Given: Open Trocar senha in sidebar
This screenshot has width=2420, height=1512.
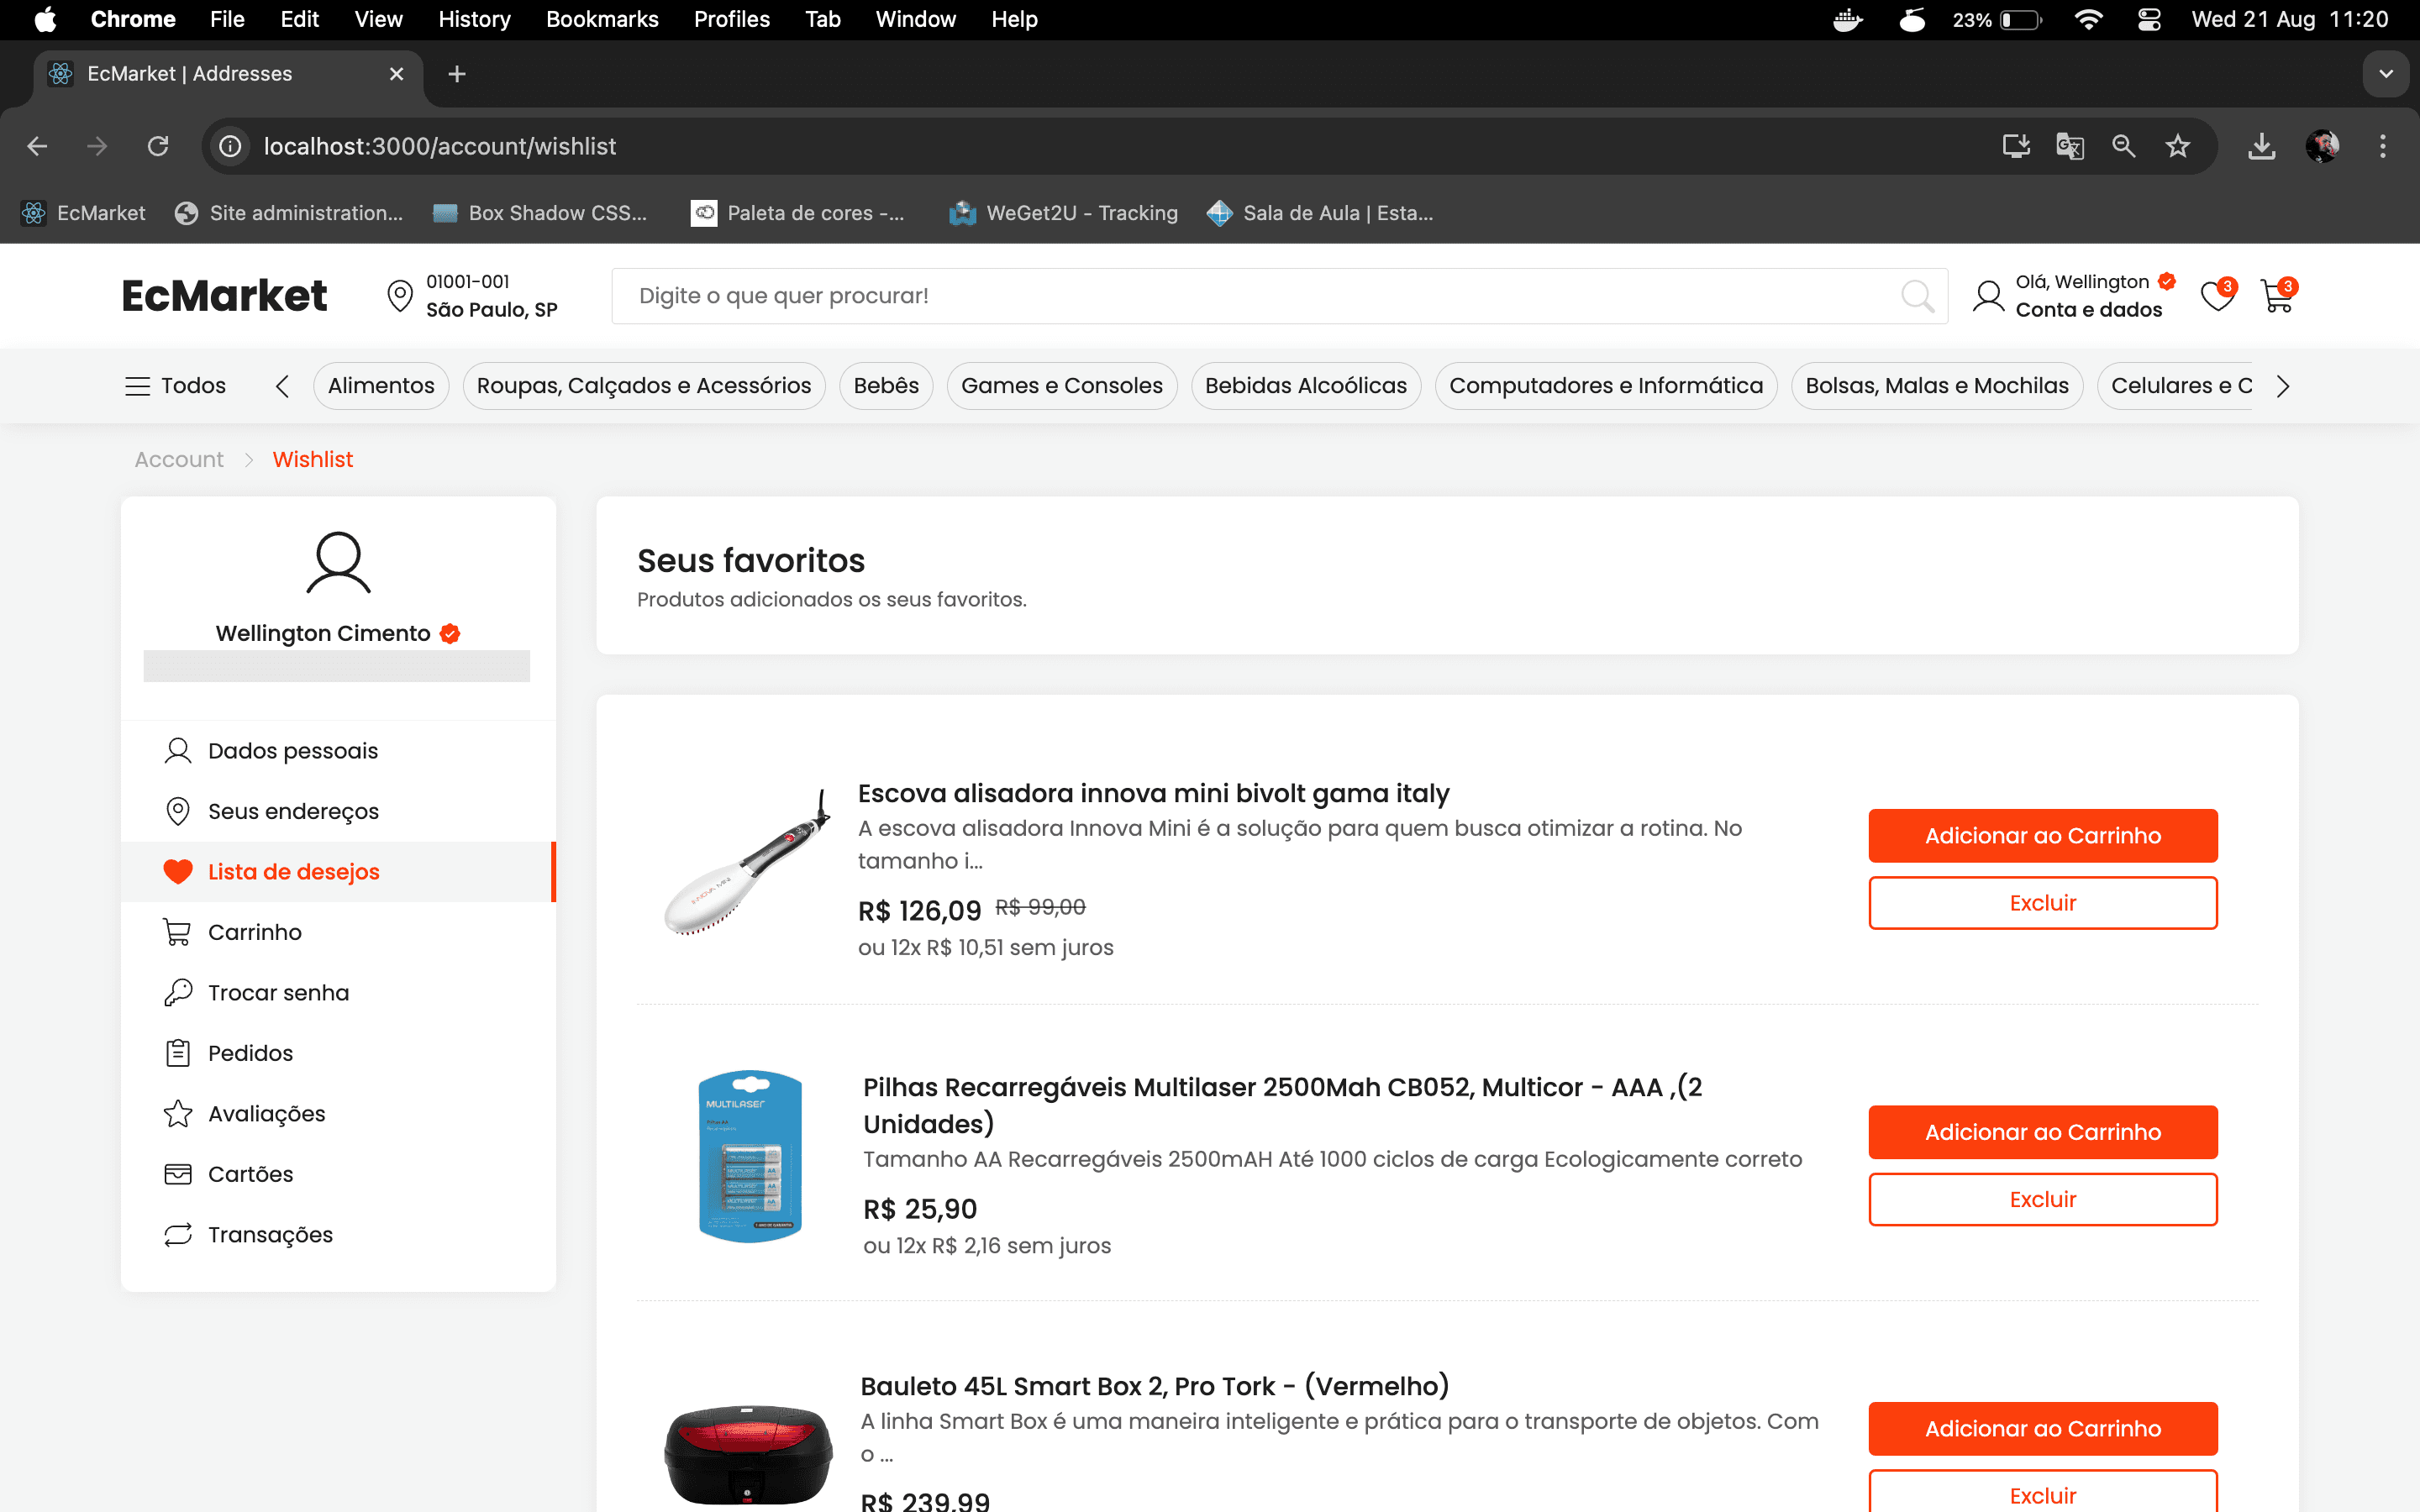Looking at the screenshot, I should (338, 993).
